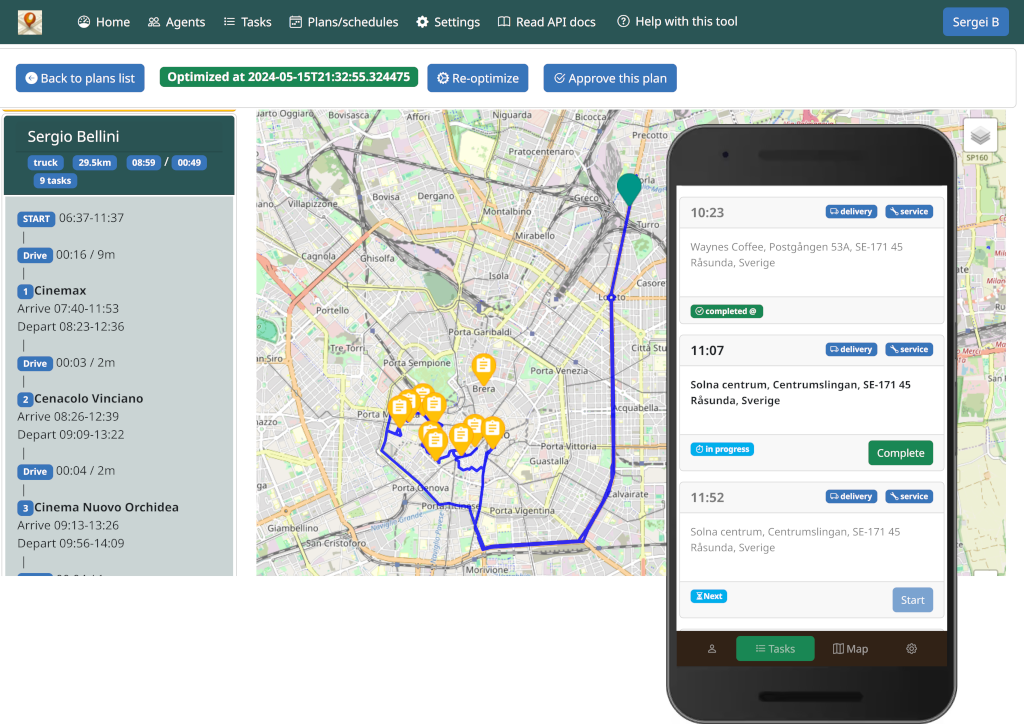
Task: Approve this plan
Action: pyautogui.click(x=609, y=78)
